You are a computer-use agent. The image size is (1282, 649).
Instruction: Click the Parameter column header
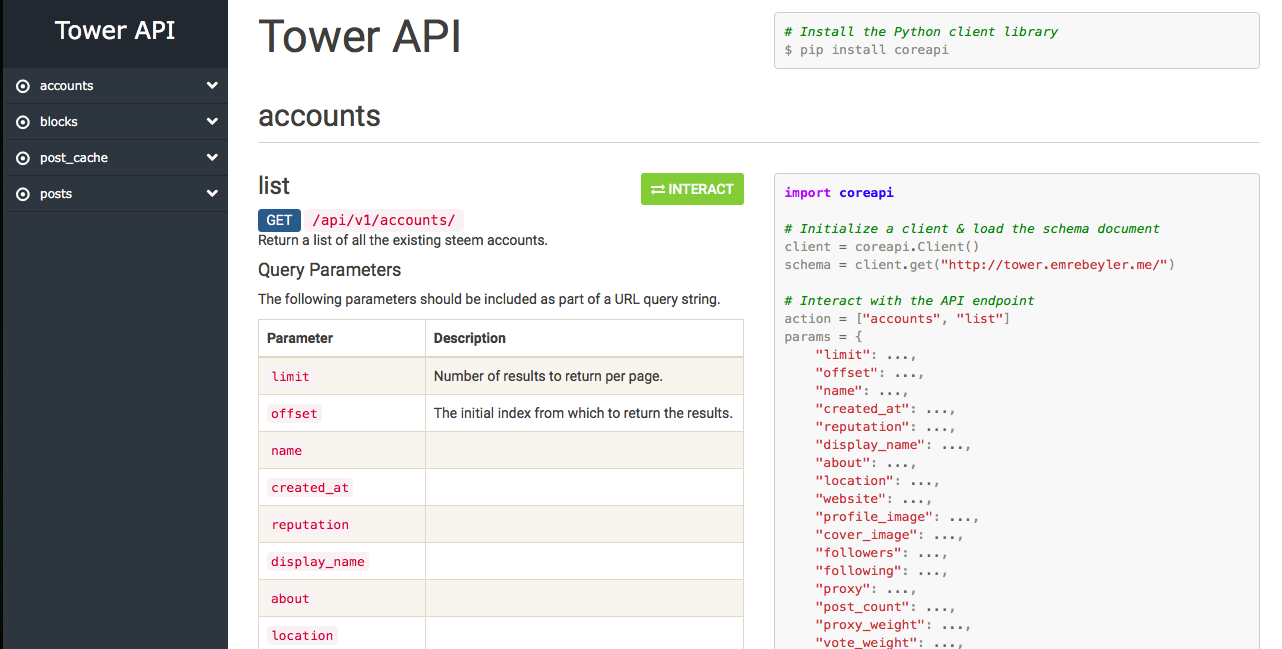[342, 338]
